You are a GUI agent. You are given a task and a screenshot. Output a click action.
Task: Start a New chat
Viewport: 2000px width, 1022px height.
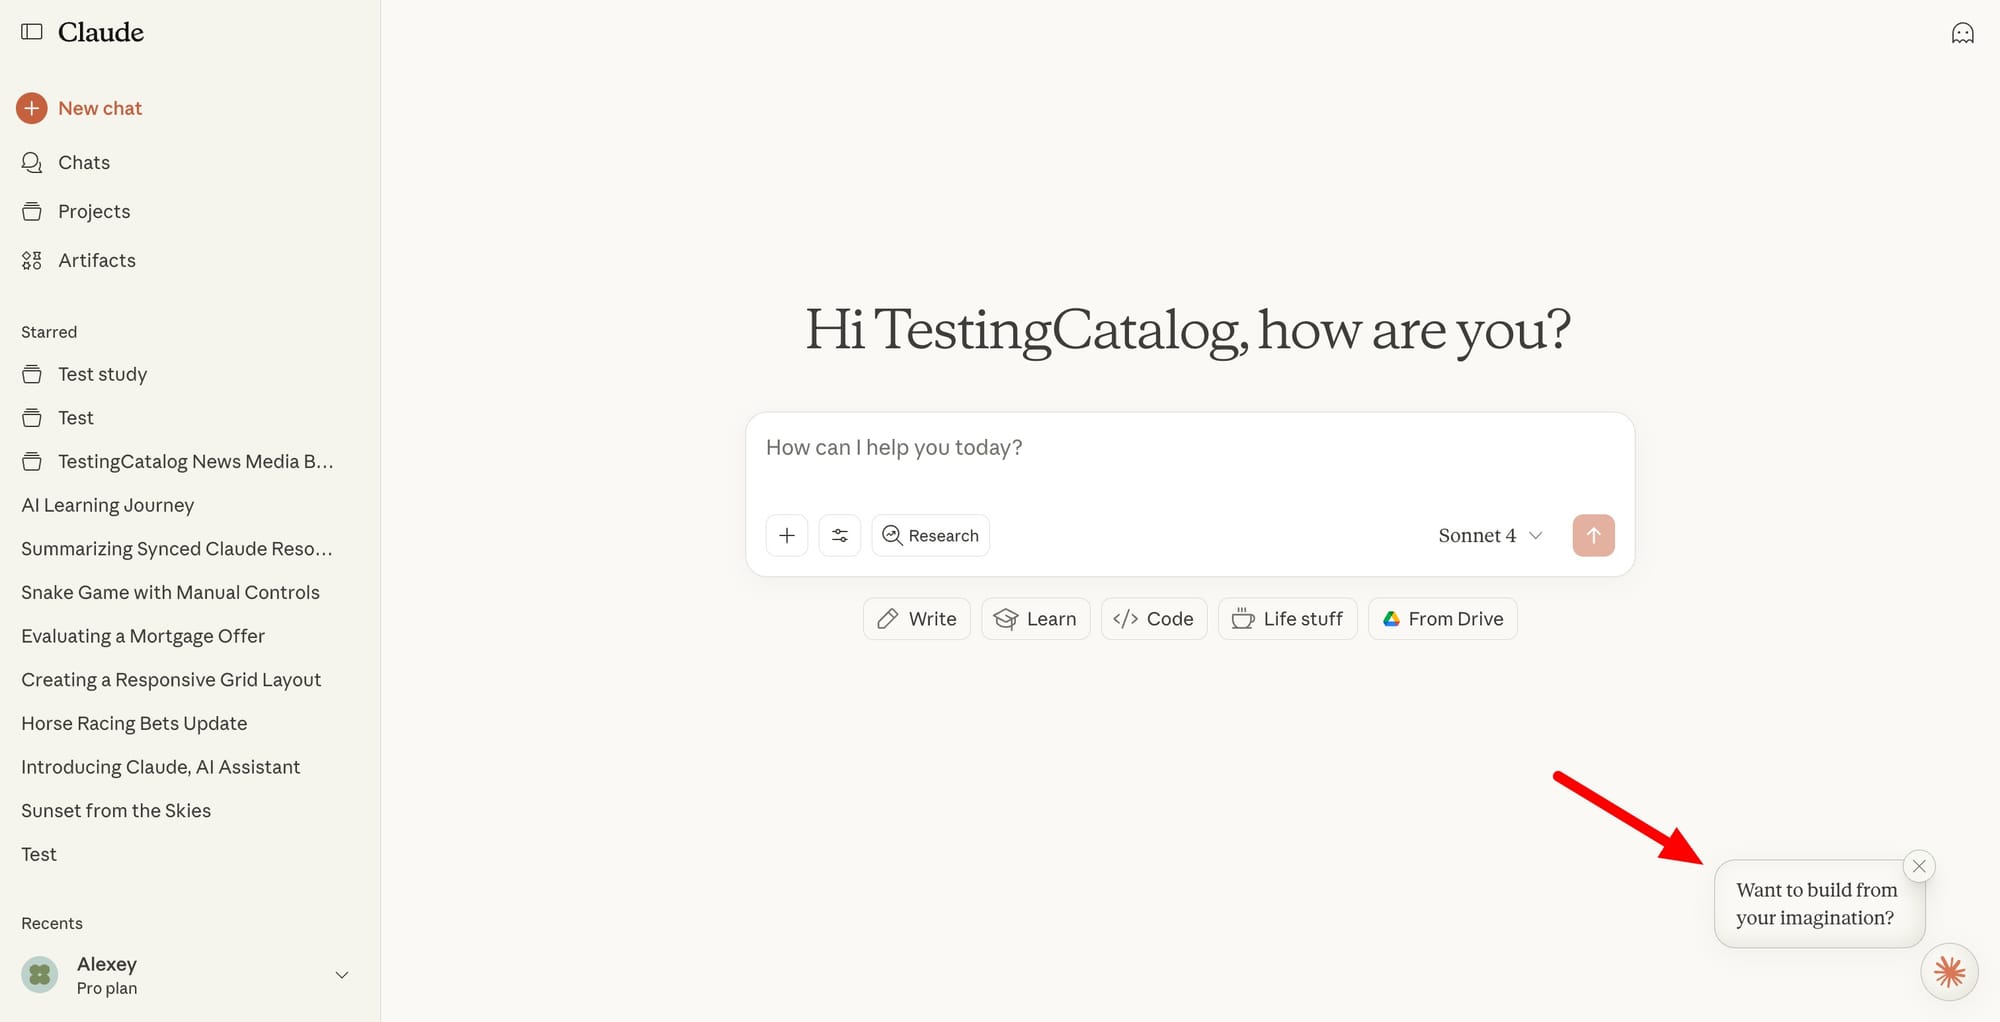pos(100,108)
